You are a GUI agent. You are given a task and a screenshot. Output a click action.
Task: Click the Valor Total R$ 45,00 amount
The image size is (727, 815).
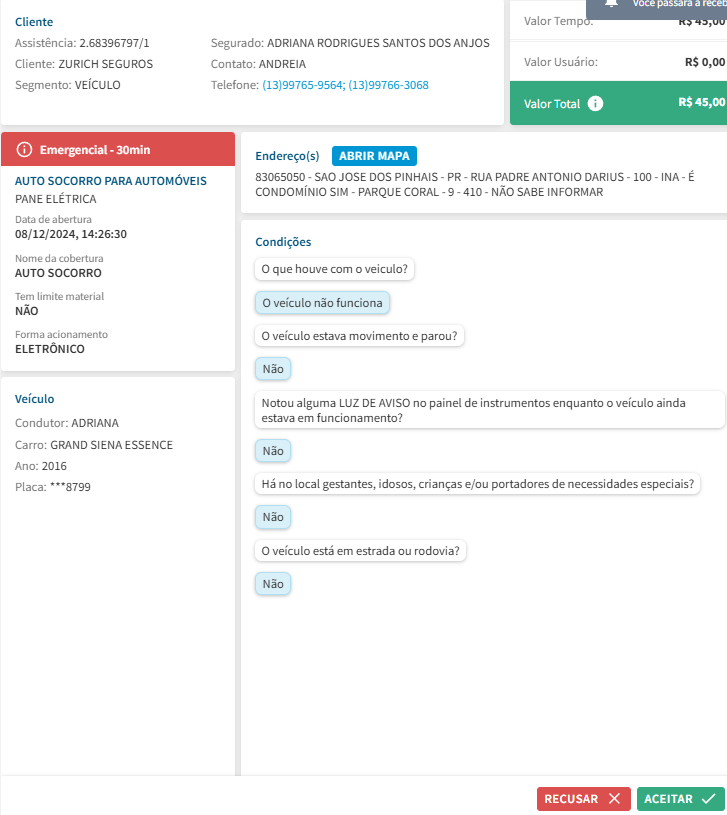tap(701, 102)
